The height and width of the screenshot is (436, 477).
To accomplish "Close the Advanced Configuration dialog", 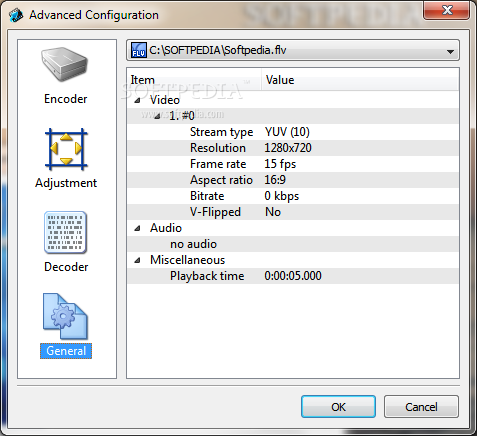I will coord(447,10).
